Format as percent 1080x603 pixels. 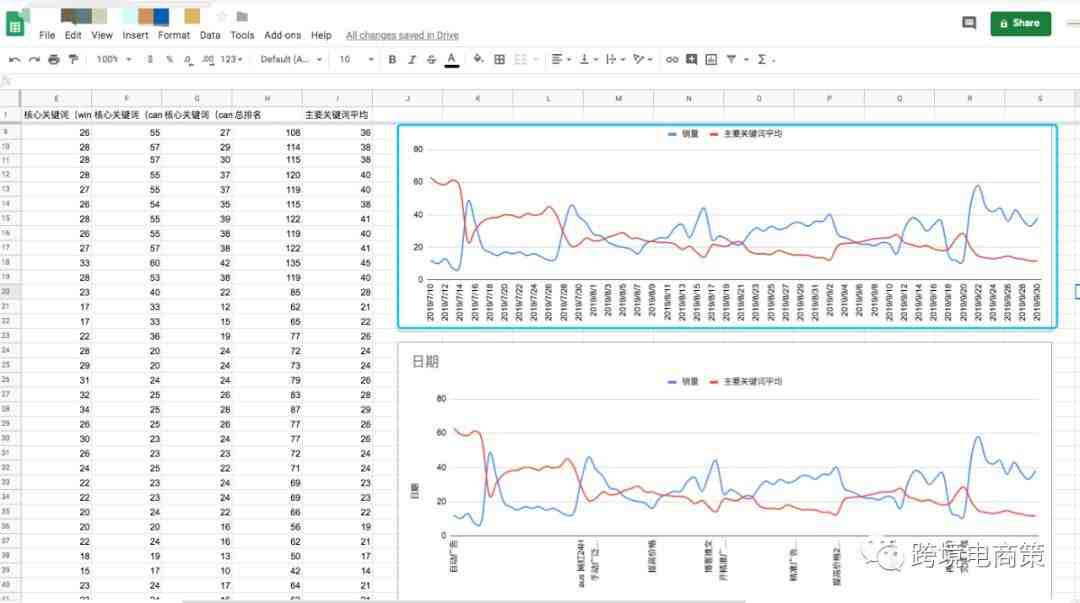169,60
